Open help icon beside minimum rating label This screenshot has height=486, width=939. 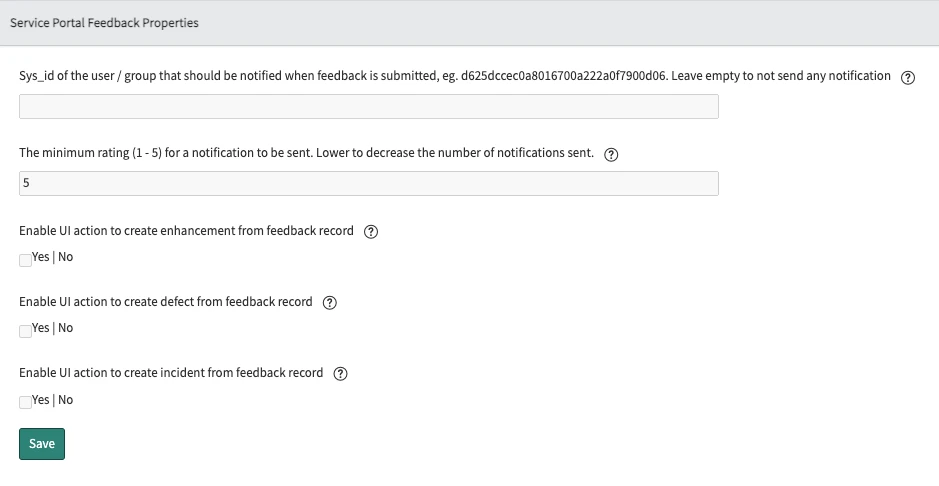pyautogui.click(x=612, y=155)
